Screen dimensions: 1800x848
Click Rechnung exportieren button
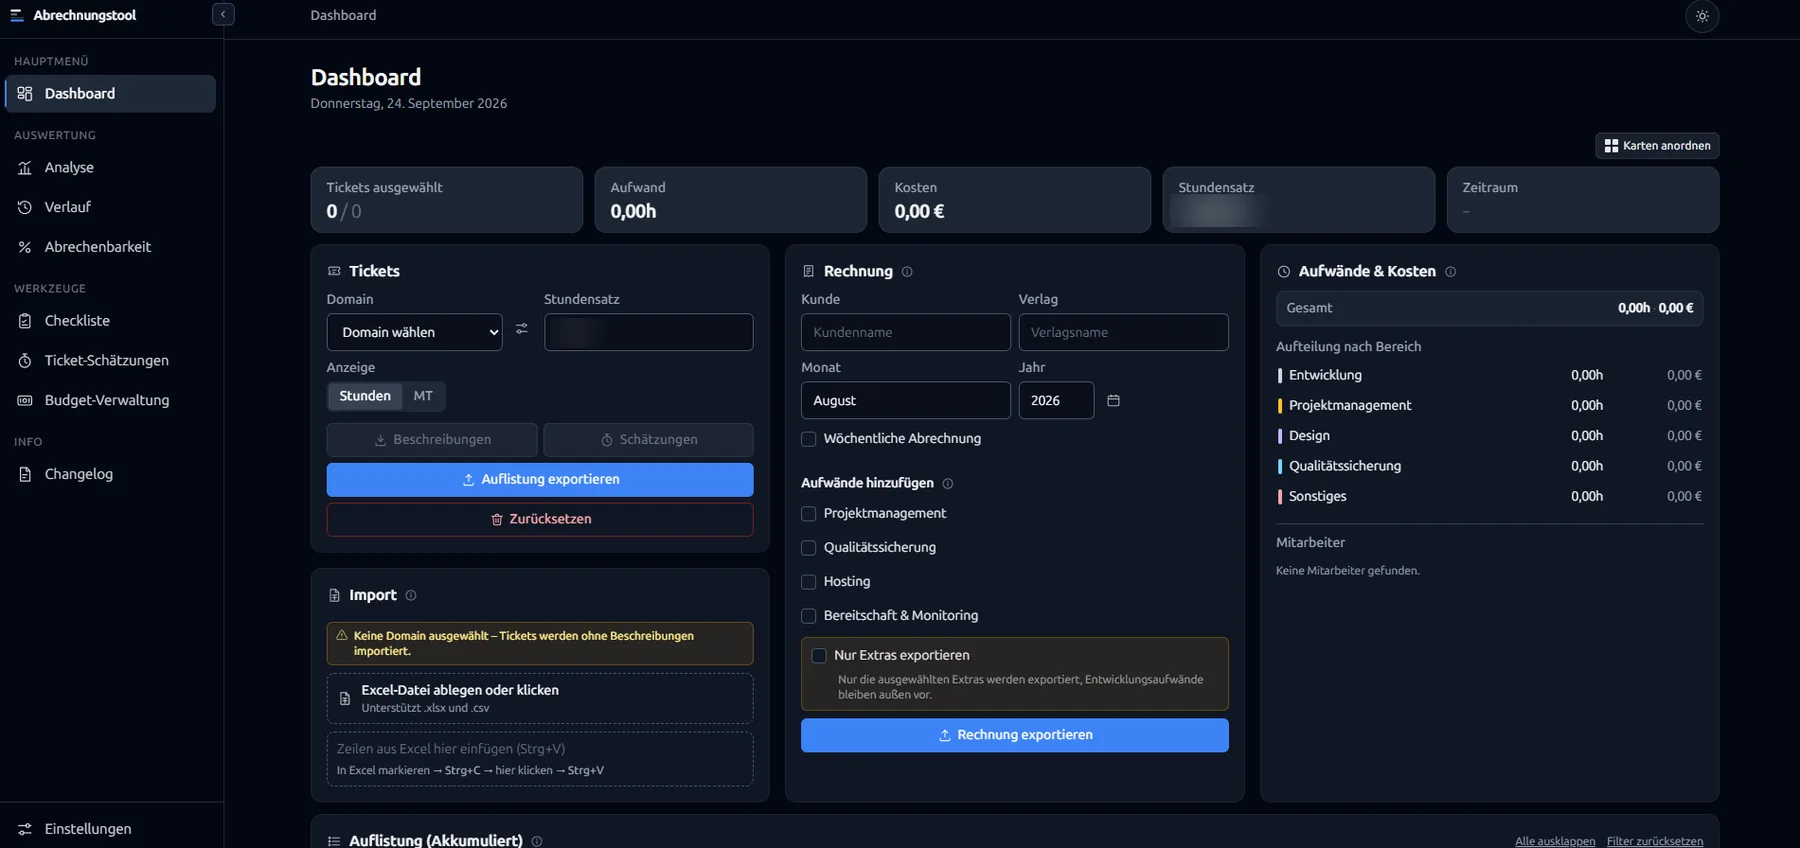(x=1015, y=735)
